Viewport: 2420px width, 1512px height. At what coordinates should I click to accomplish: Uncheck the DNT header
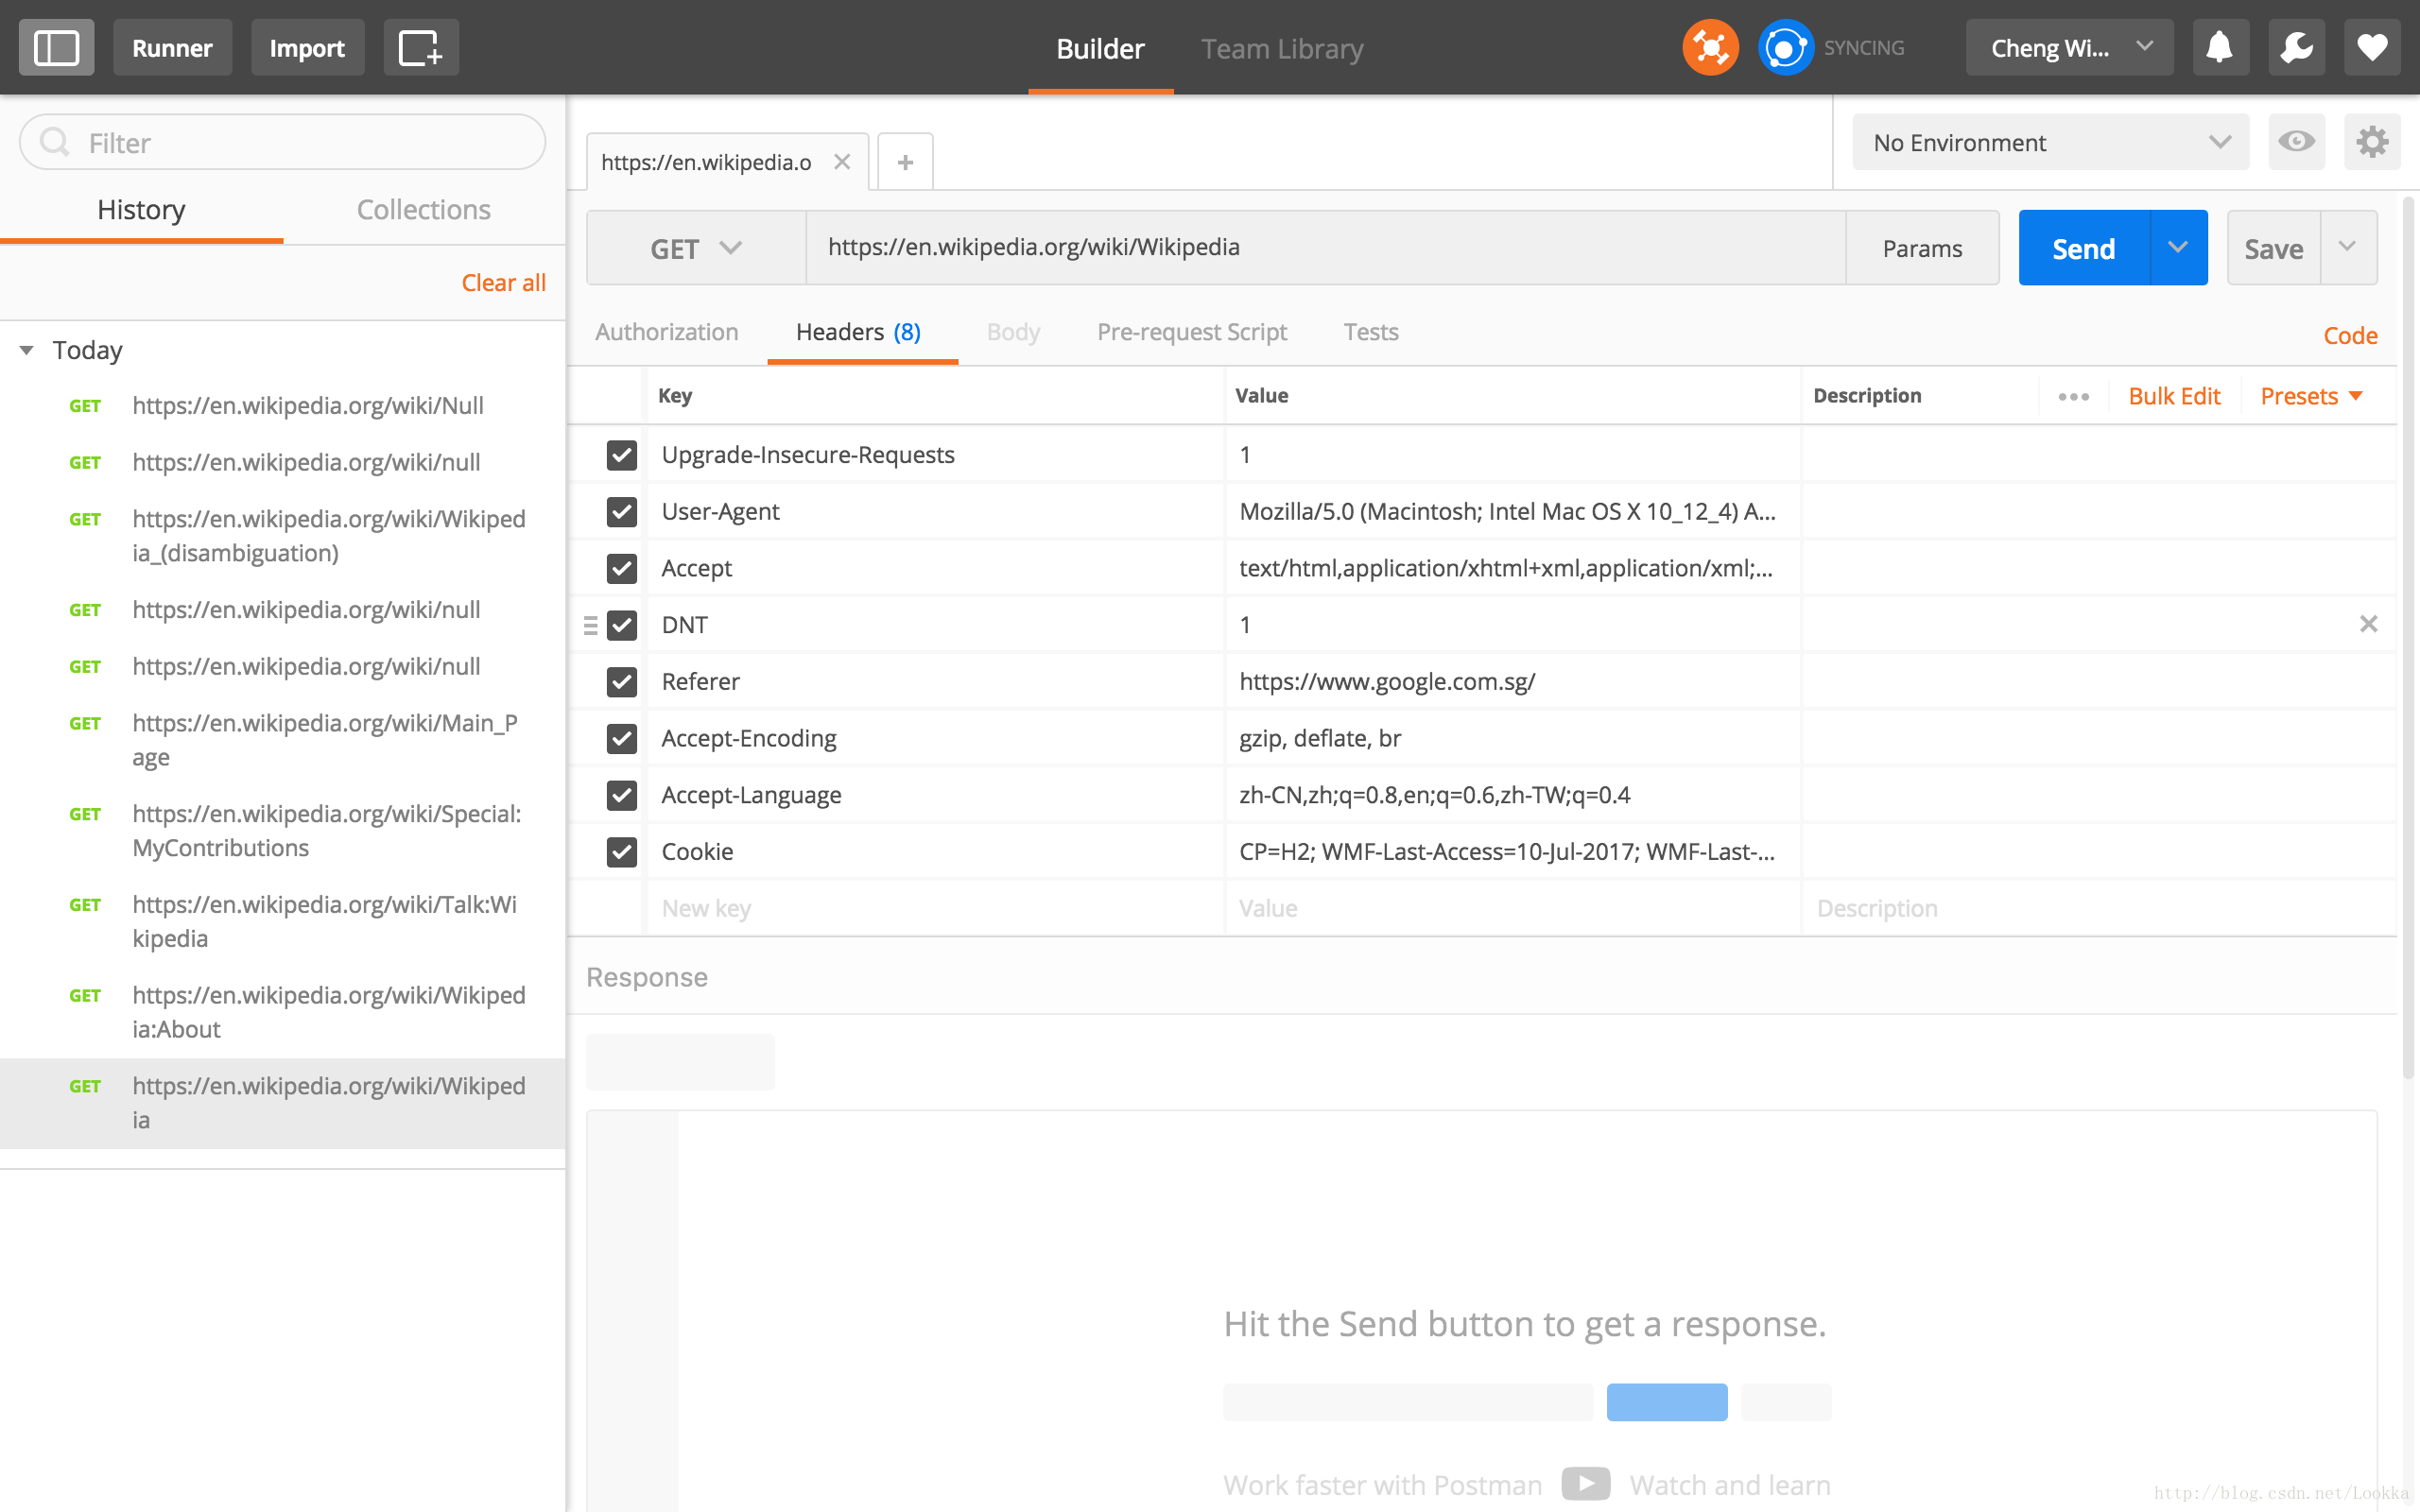(622, 625)
